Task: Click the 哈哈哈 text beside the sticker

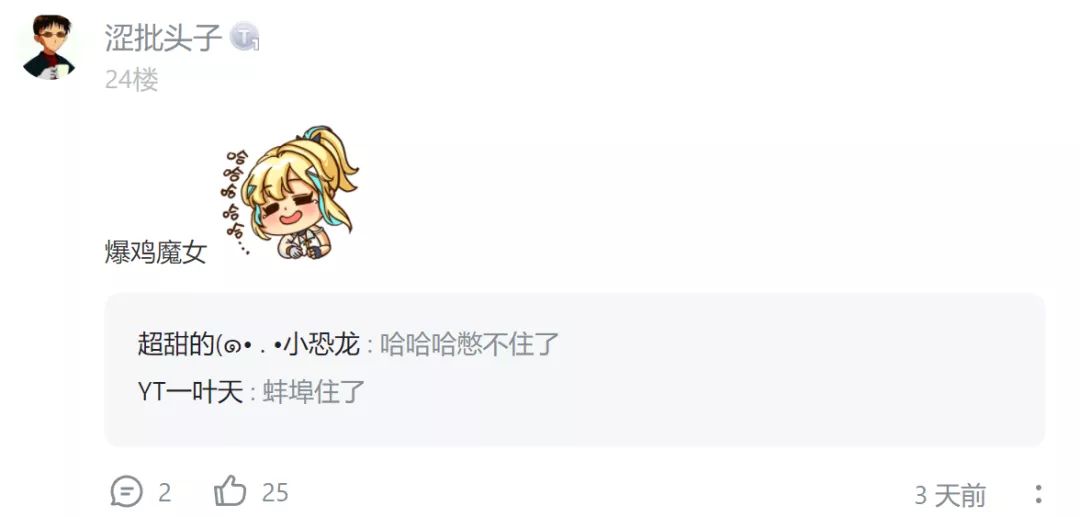Action: point(236,201)
